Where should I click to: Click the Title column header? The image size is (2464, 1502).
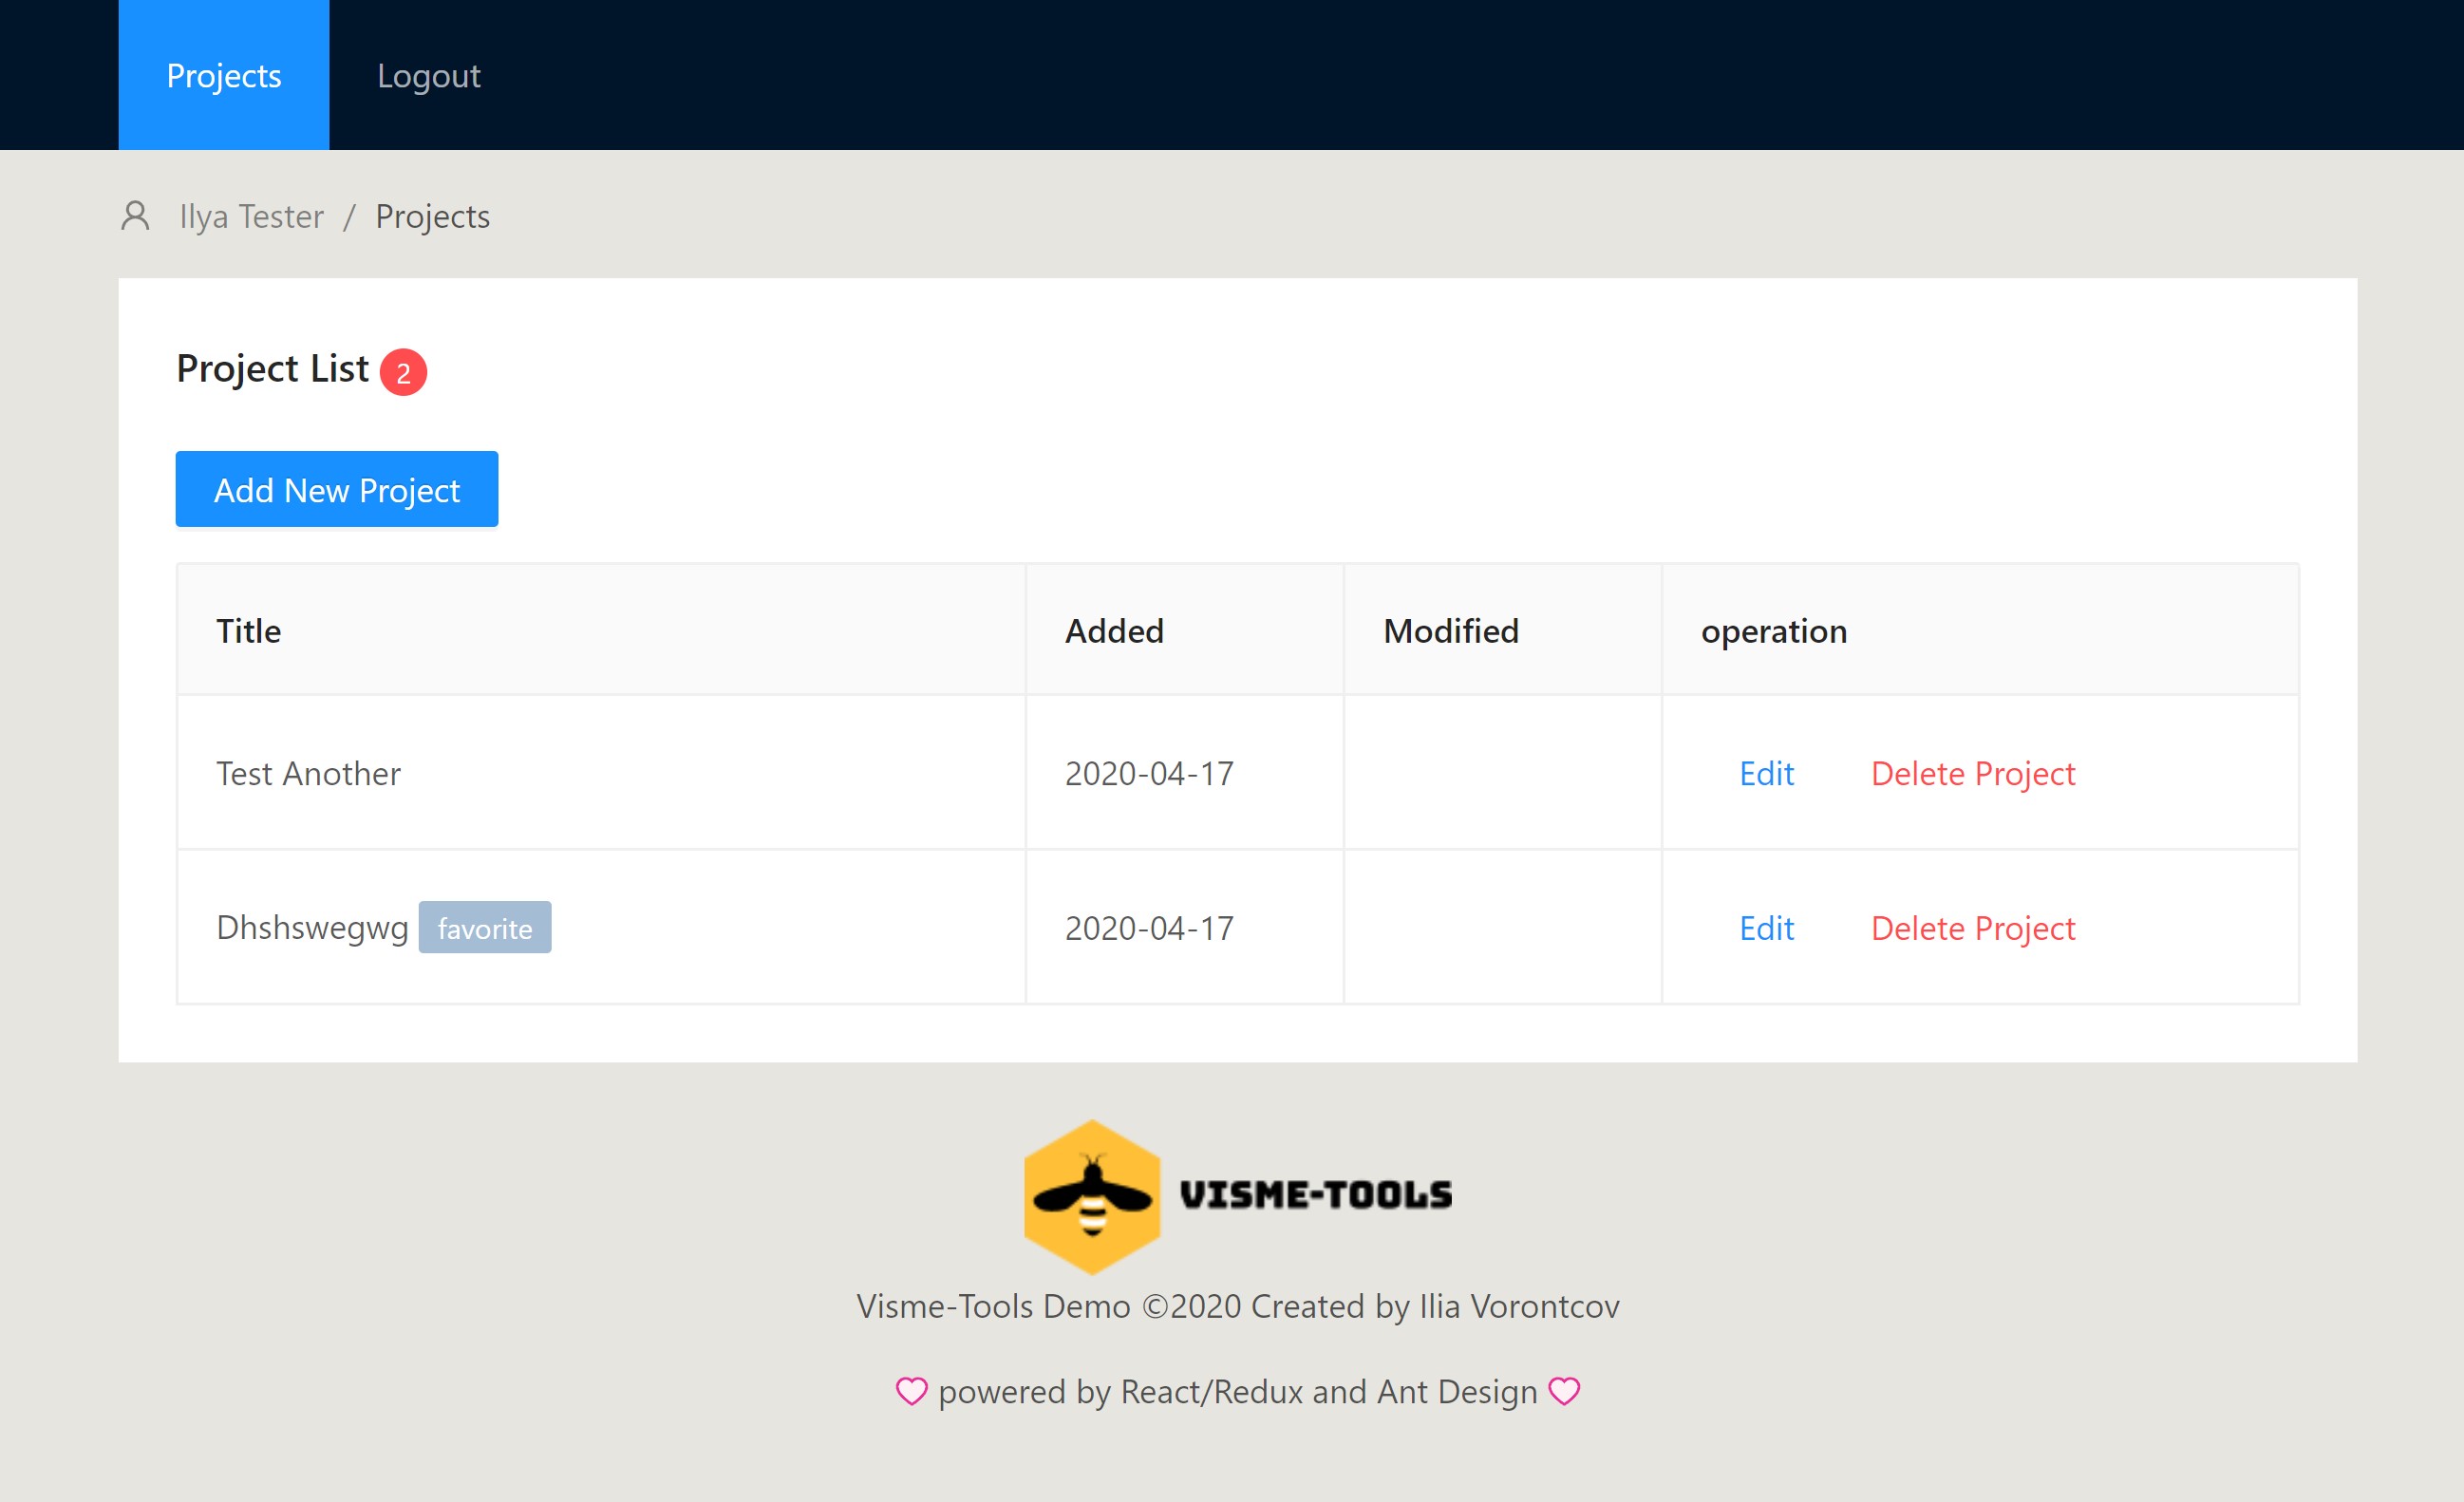(249, 631)
